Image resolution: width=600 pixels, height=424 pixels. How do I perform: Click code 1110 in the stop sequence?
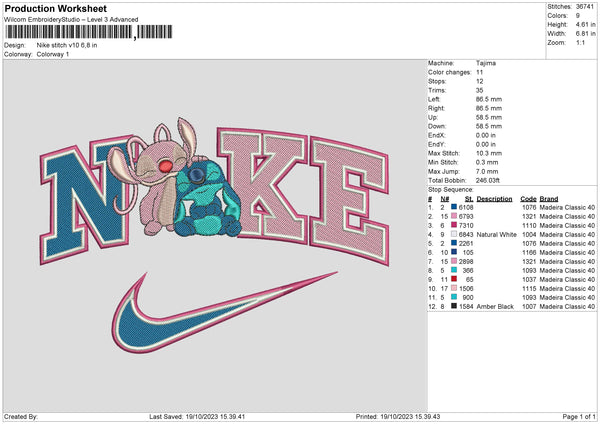[x=529, y=225]
